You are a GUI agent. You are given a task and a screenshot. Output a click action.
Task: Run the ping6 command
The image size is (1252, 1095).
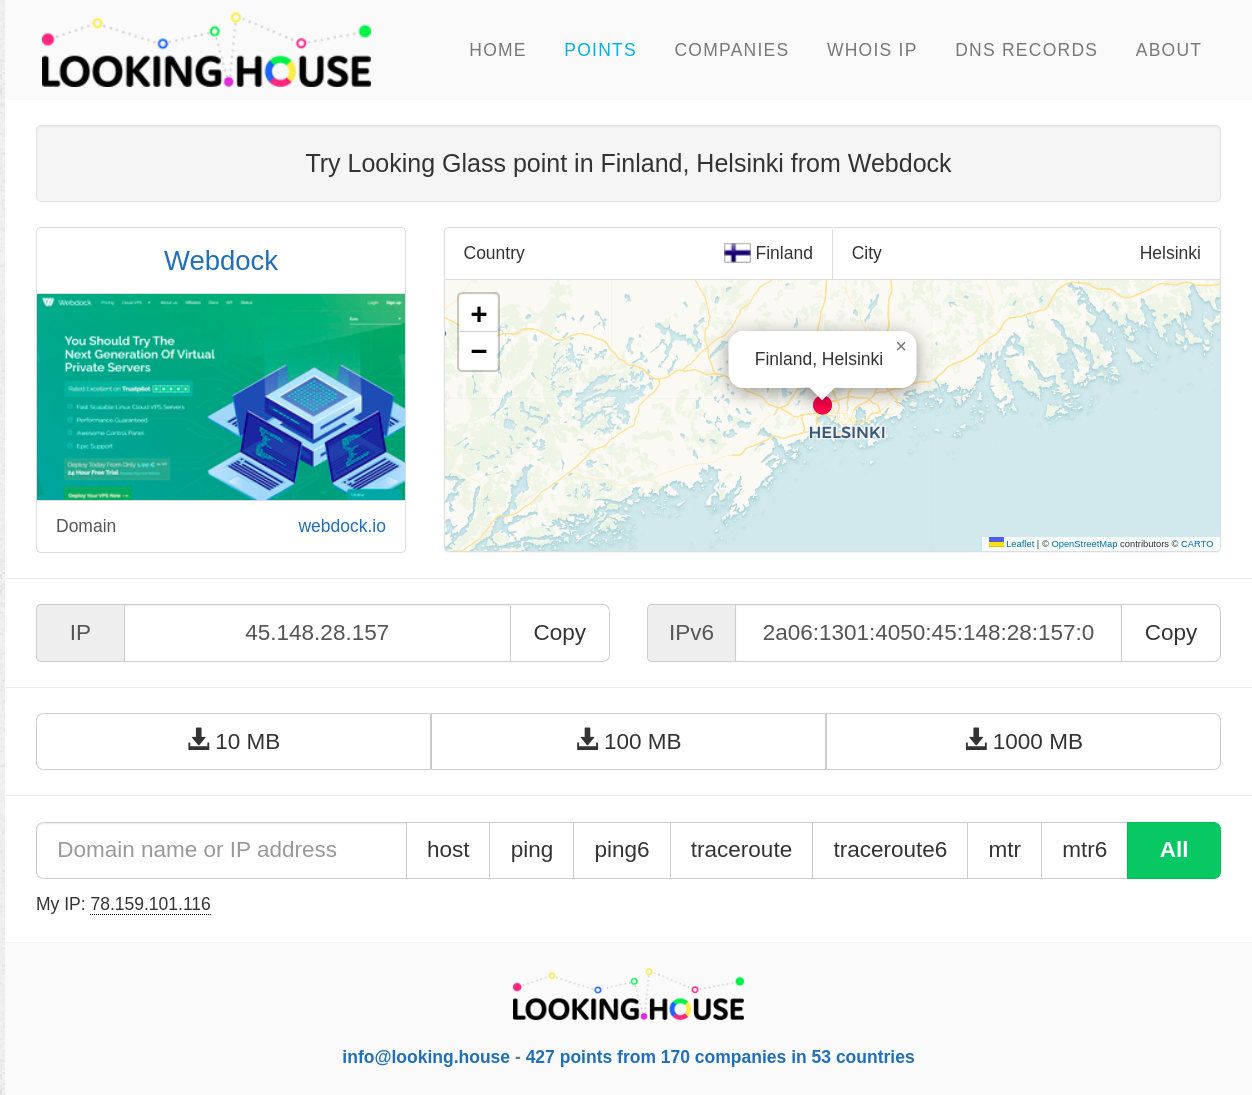[622, 850]
